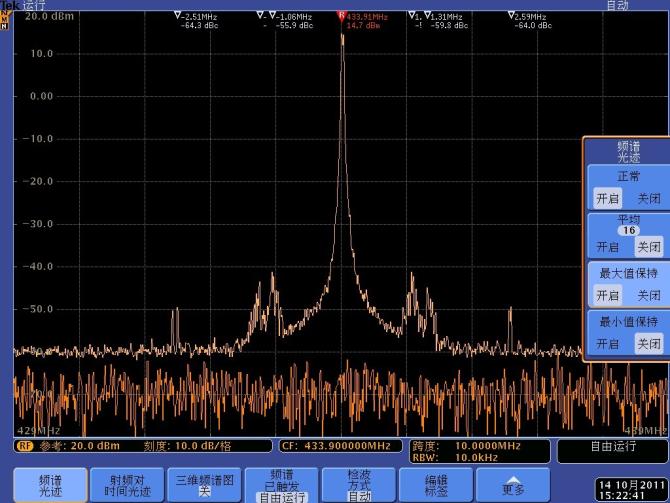Toggle 三维频谱图 setting button
The image size is (670, 503).
204,485
